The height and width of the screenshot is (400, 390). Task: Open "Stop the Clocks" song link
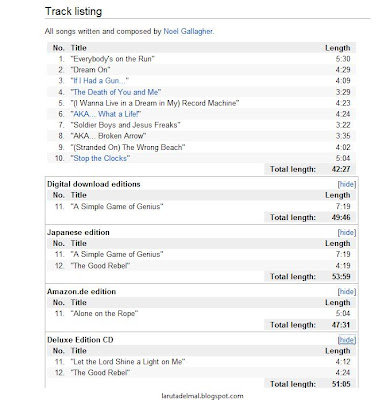pos(100,158)
